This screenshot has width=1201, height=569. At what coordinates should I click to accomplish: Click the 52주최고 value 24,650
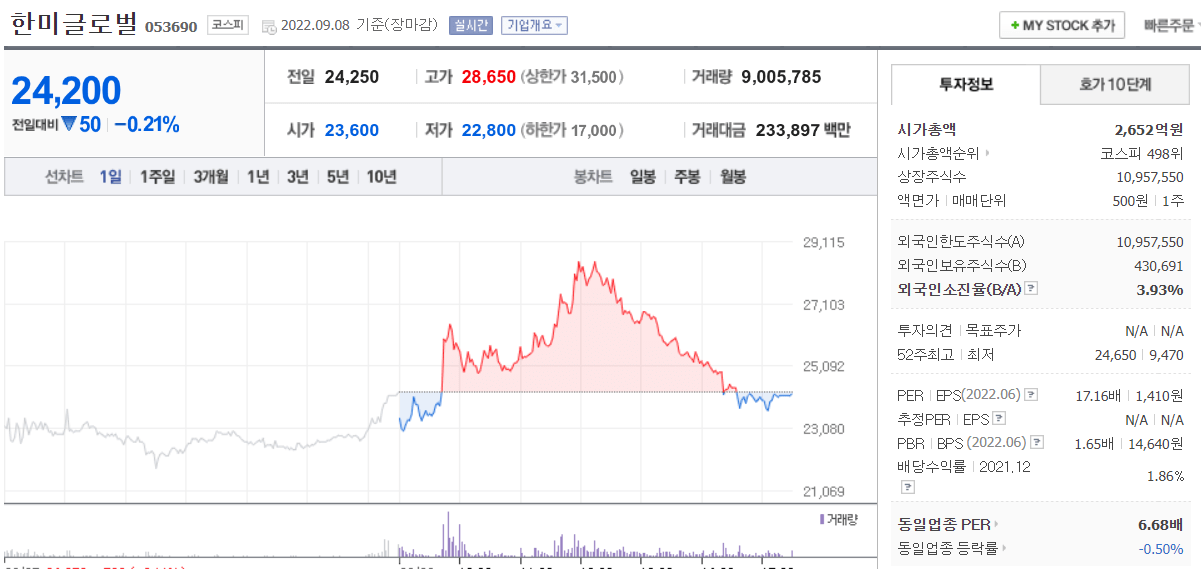point(1116,354)
